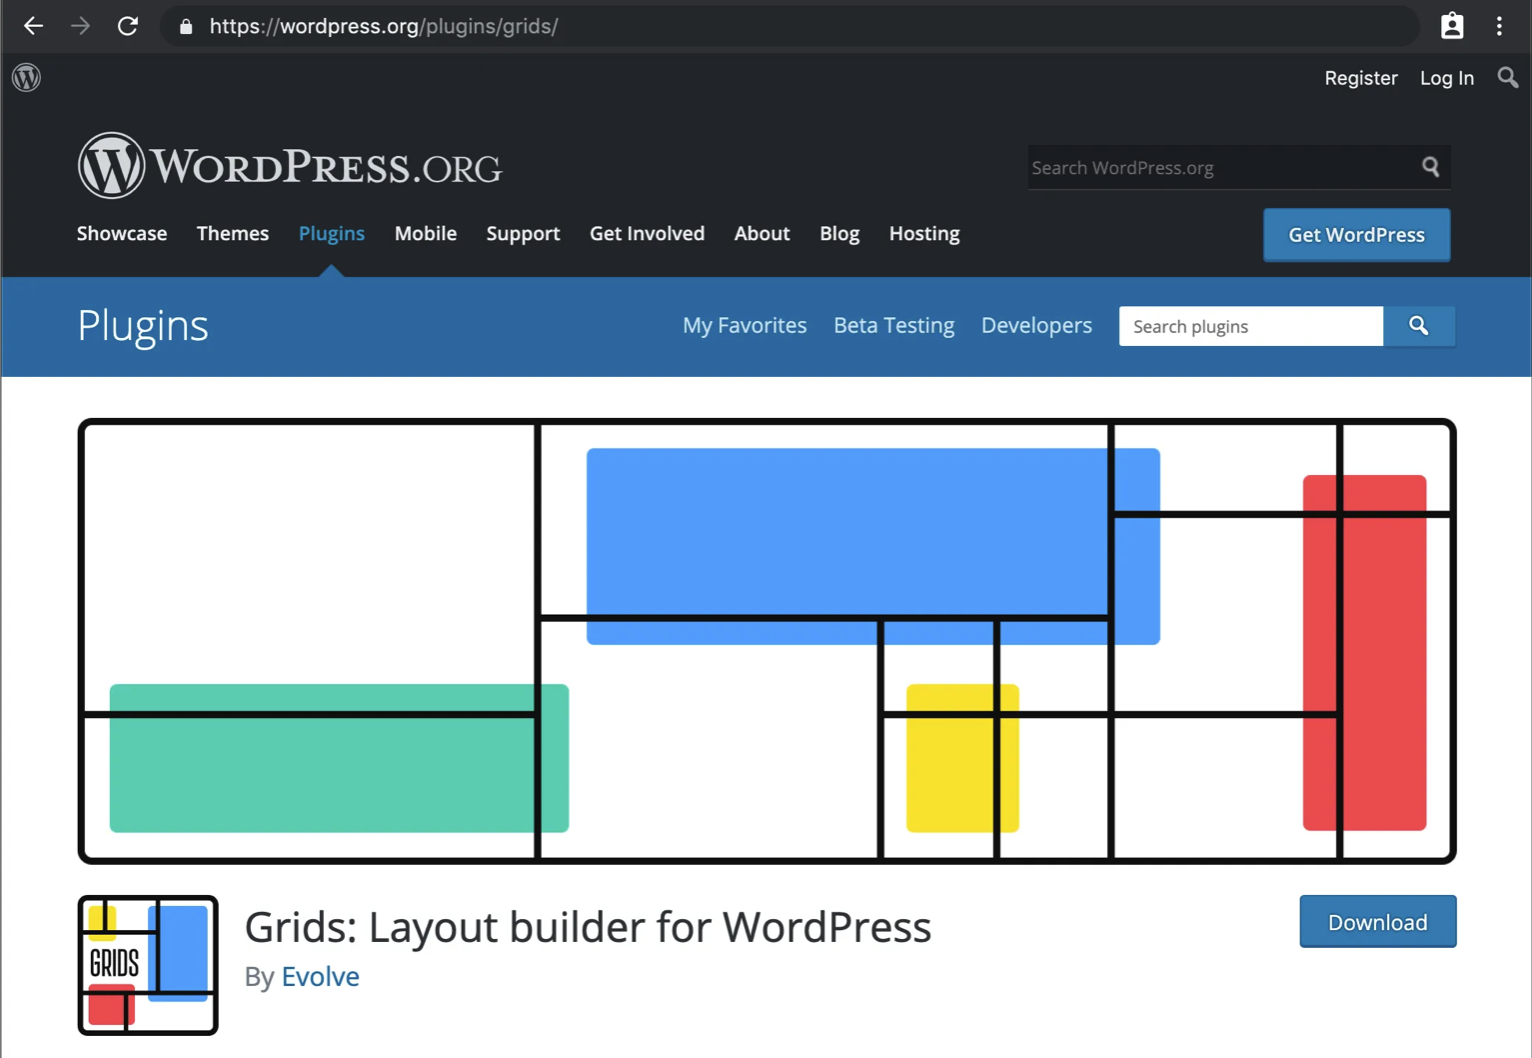Go to the Mobile menu item
Screen dimensions: 1532x1058
tap(426, 233)
